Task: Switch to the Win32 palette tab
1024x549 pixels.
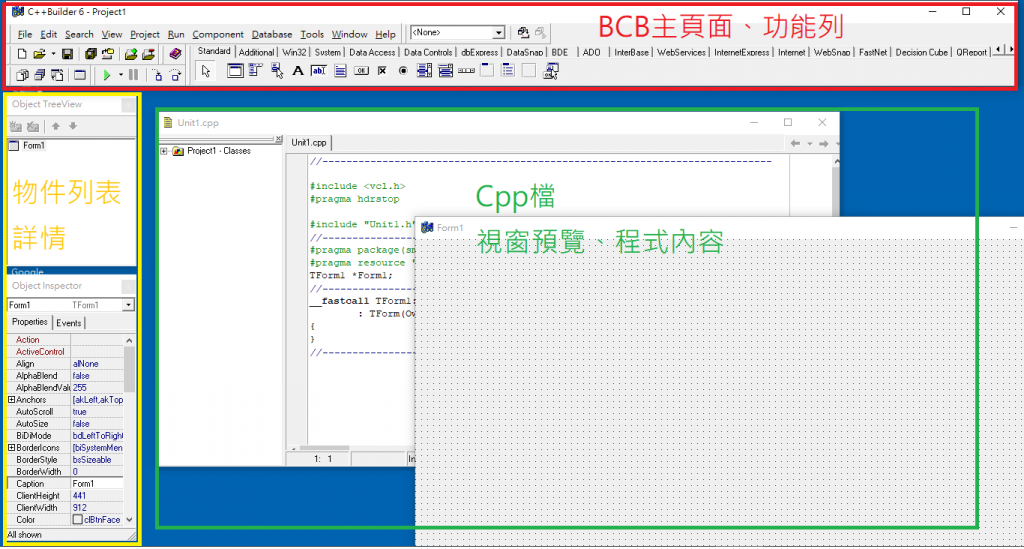Action: [x=294, y=52]
